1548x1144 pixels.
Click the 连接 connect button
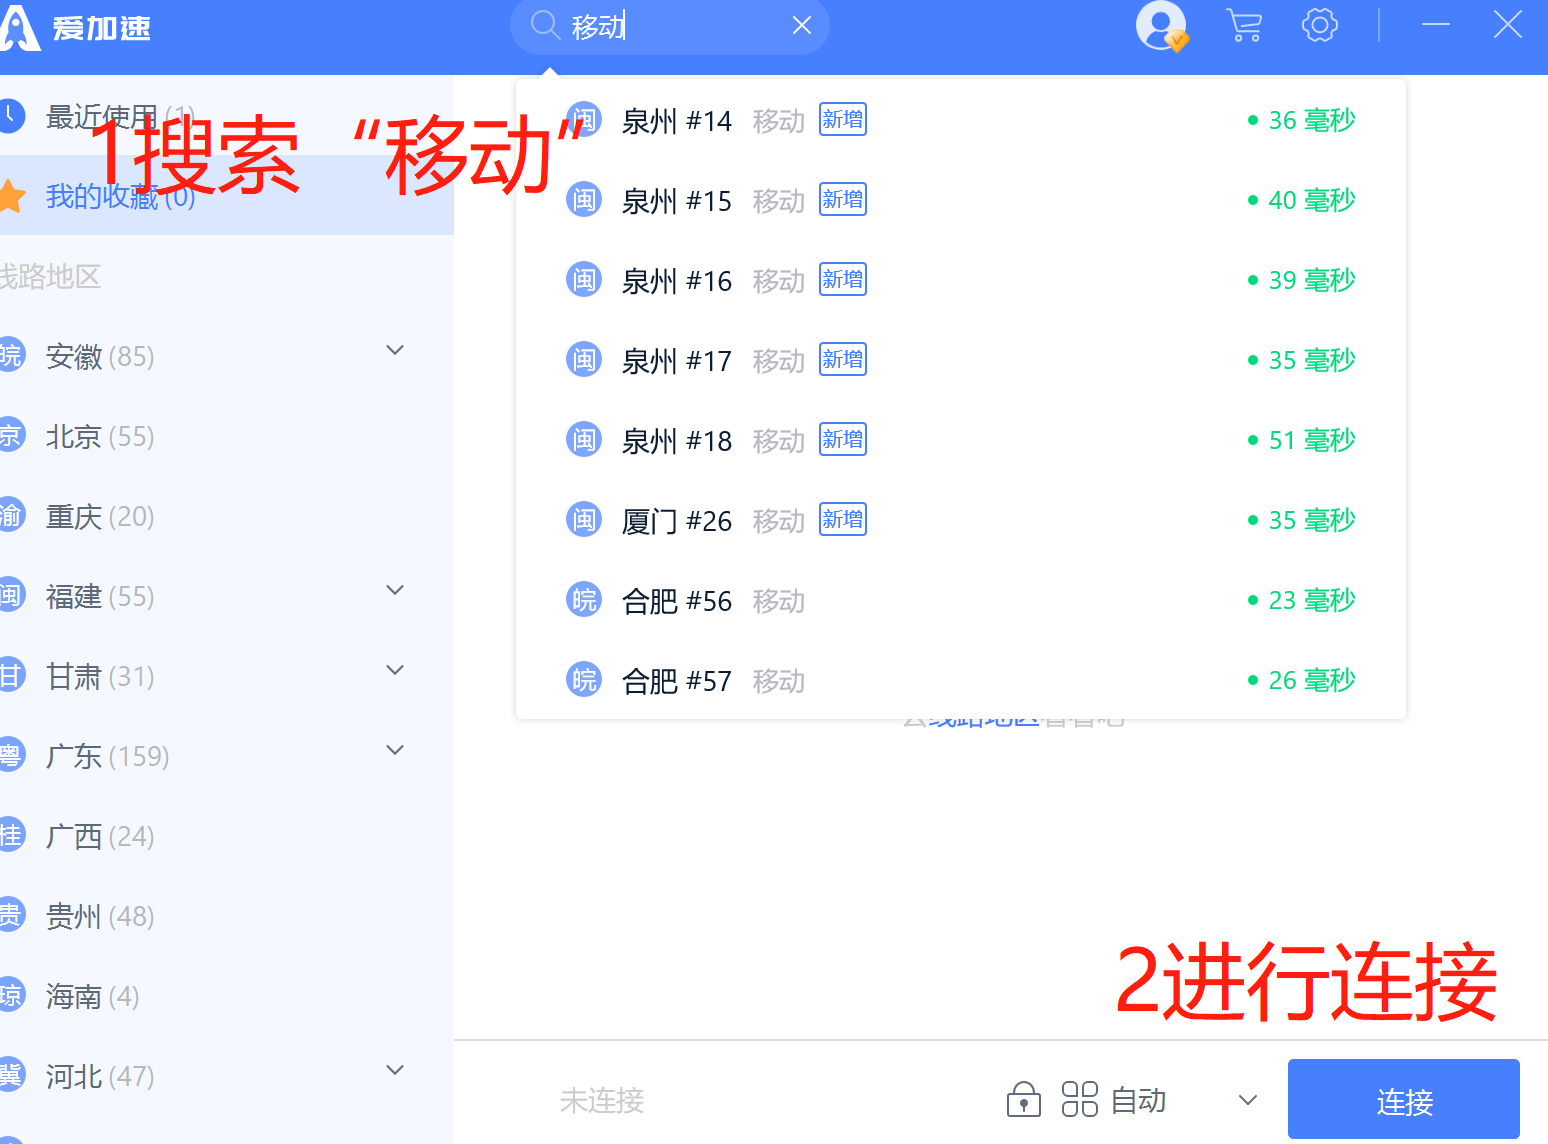(x=1404, y=1100)
